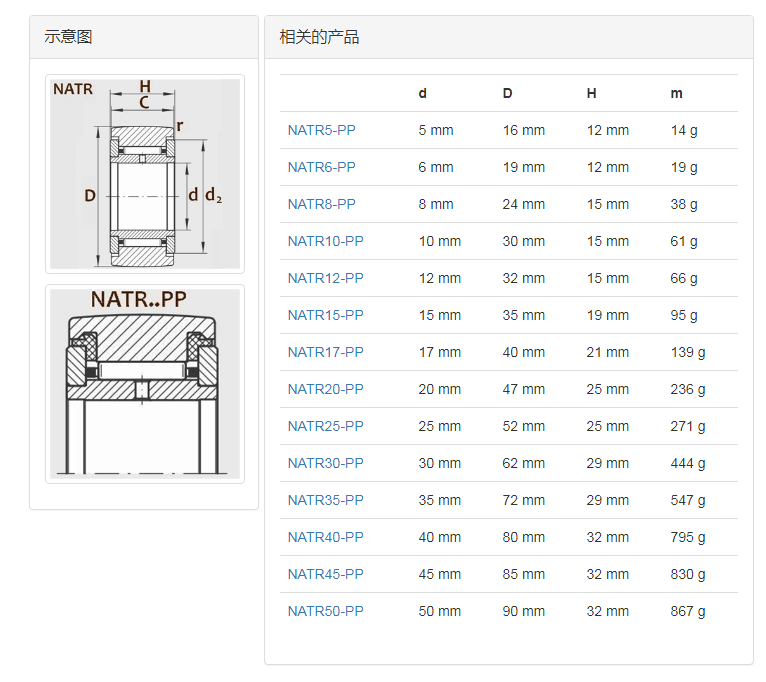Enlarge the NATR..PP cross-section drawing
This screenshot has height=682, width=766.
click(145, 383)
